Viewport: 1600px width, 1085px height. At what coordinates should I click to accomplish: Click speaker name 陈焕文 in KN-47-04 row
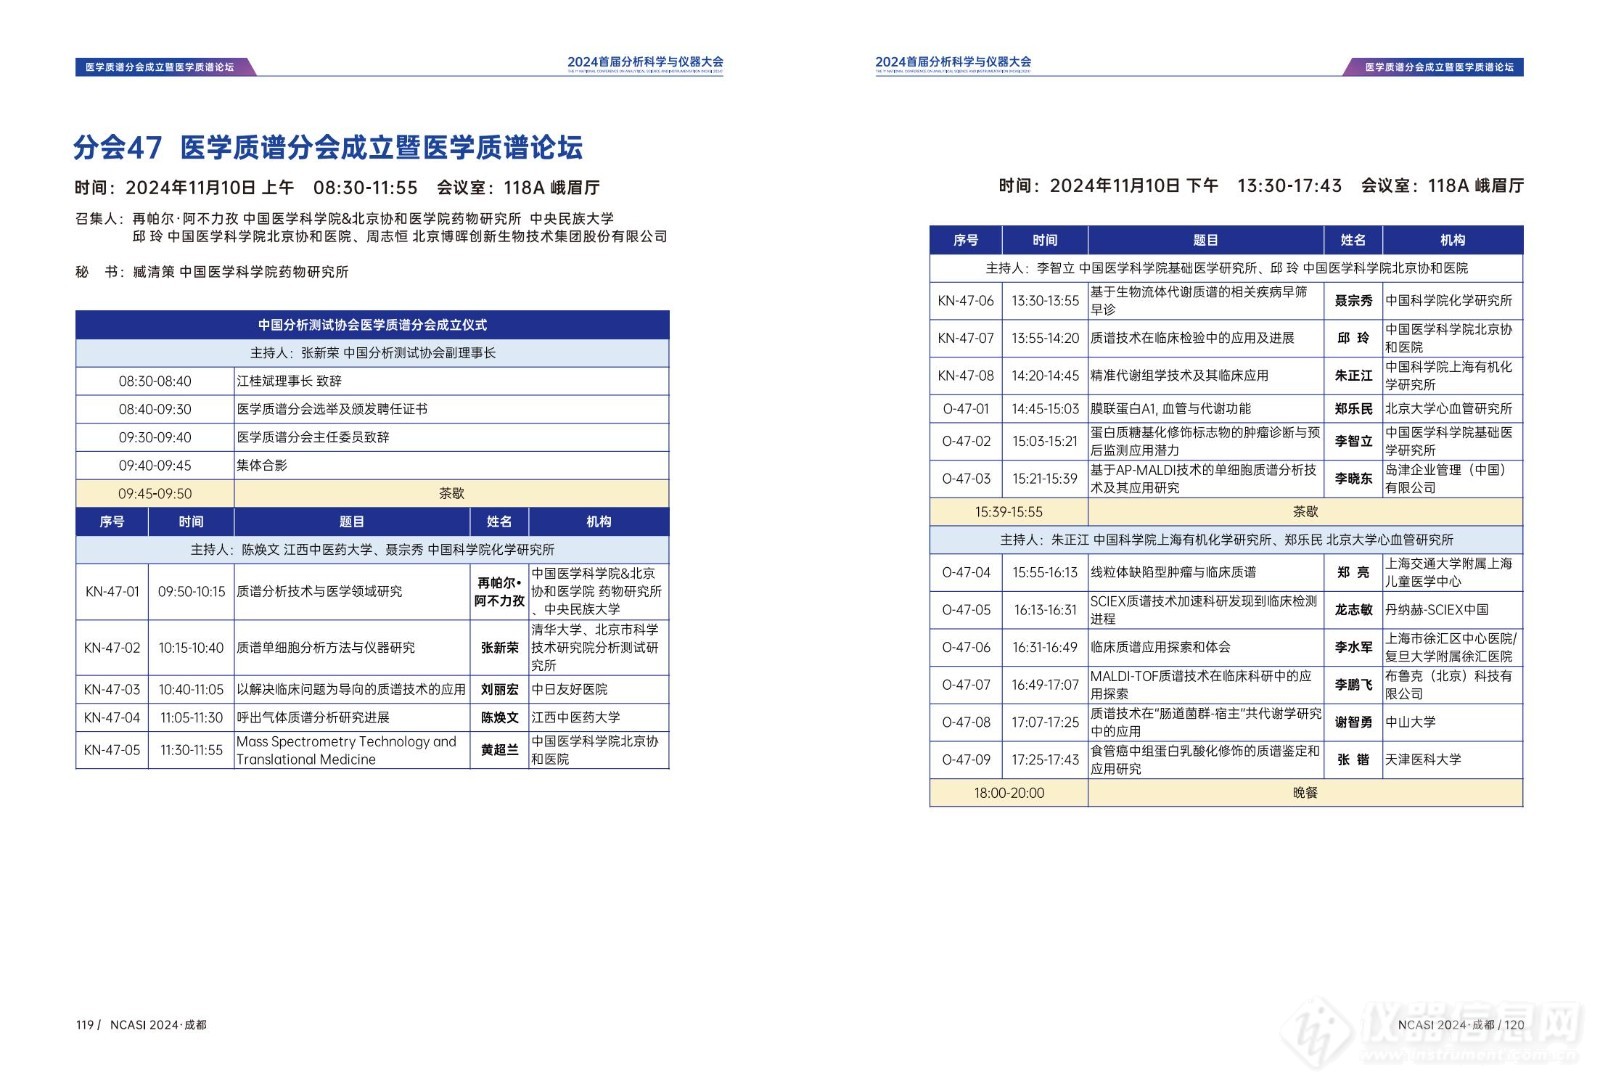[499, 717]
